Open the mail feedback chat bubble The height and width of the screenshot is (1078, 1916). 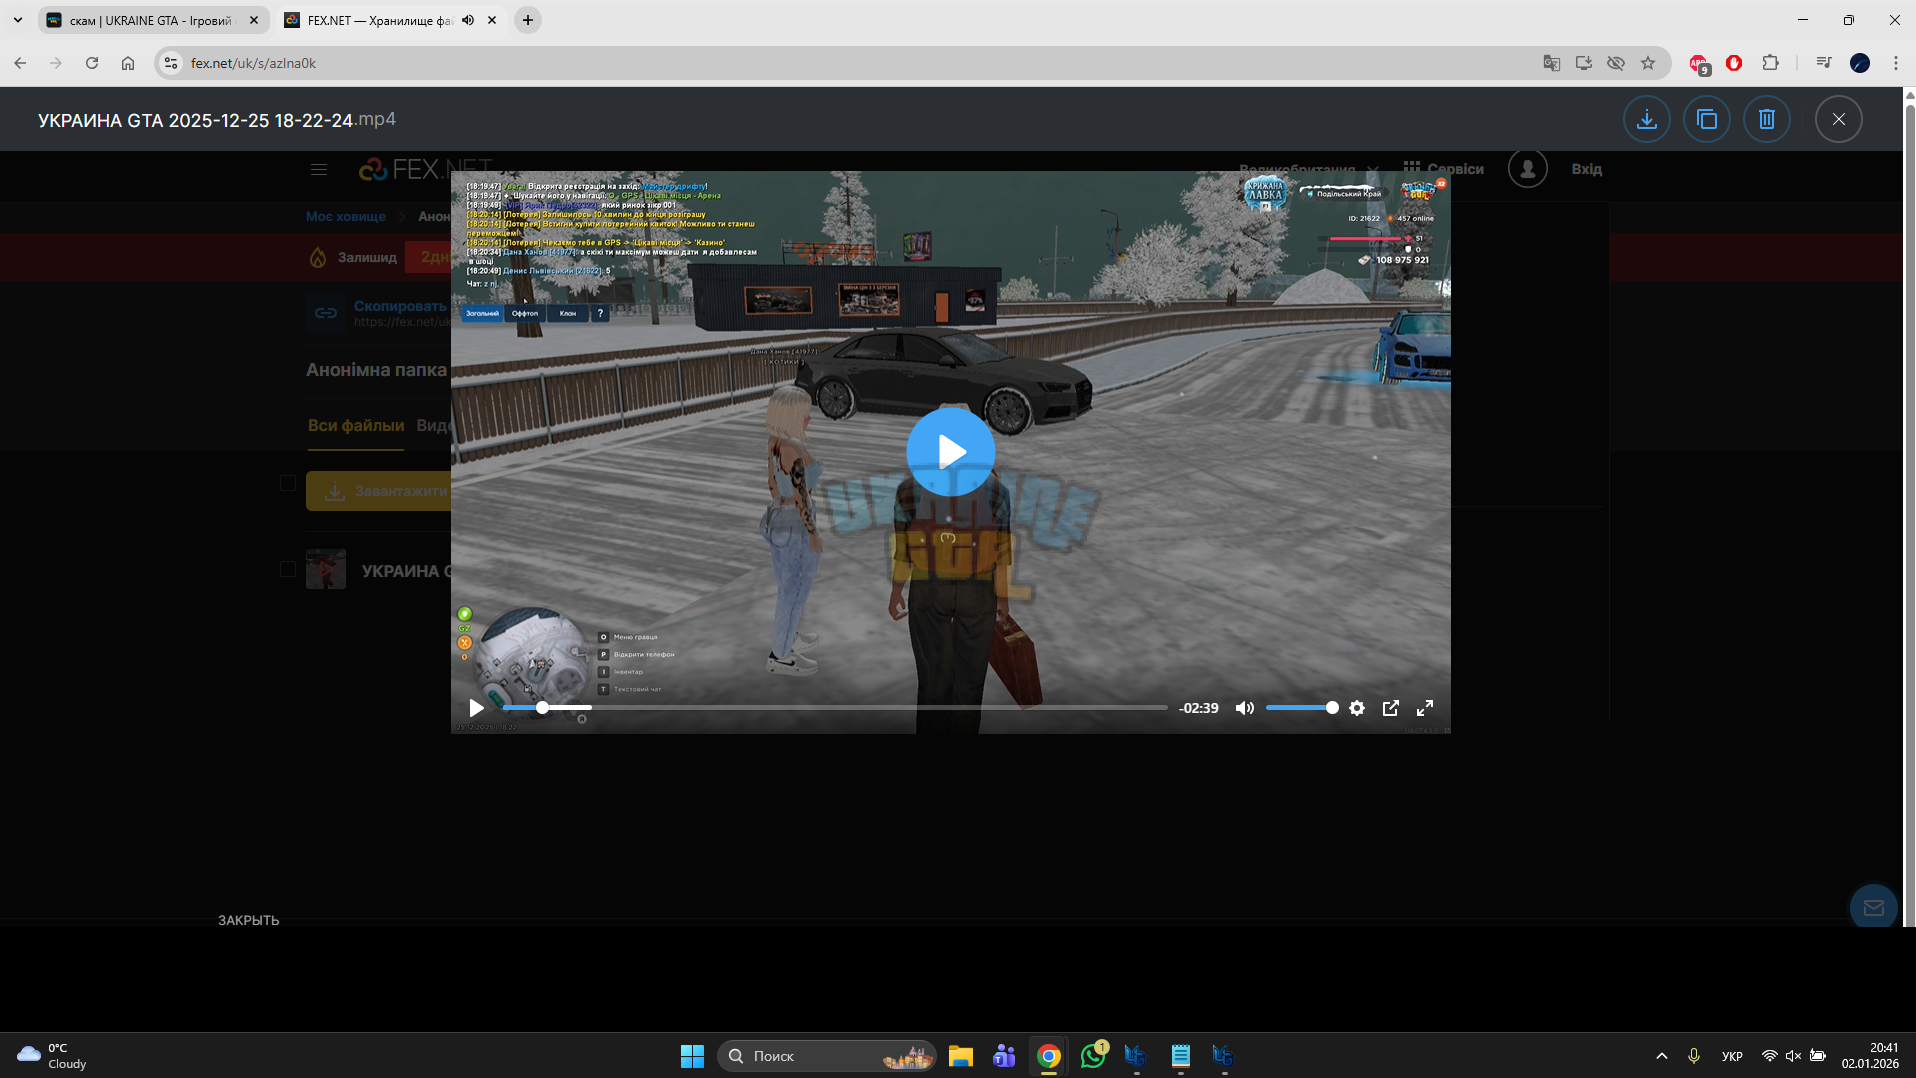1874,908
